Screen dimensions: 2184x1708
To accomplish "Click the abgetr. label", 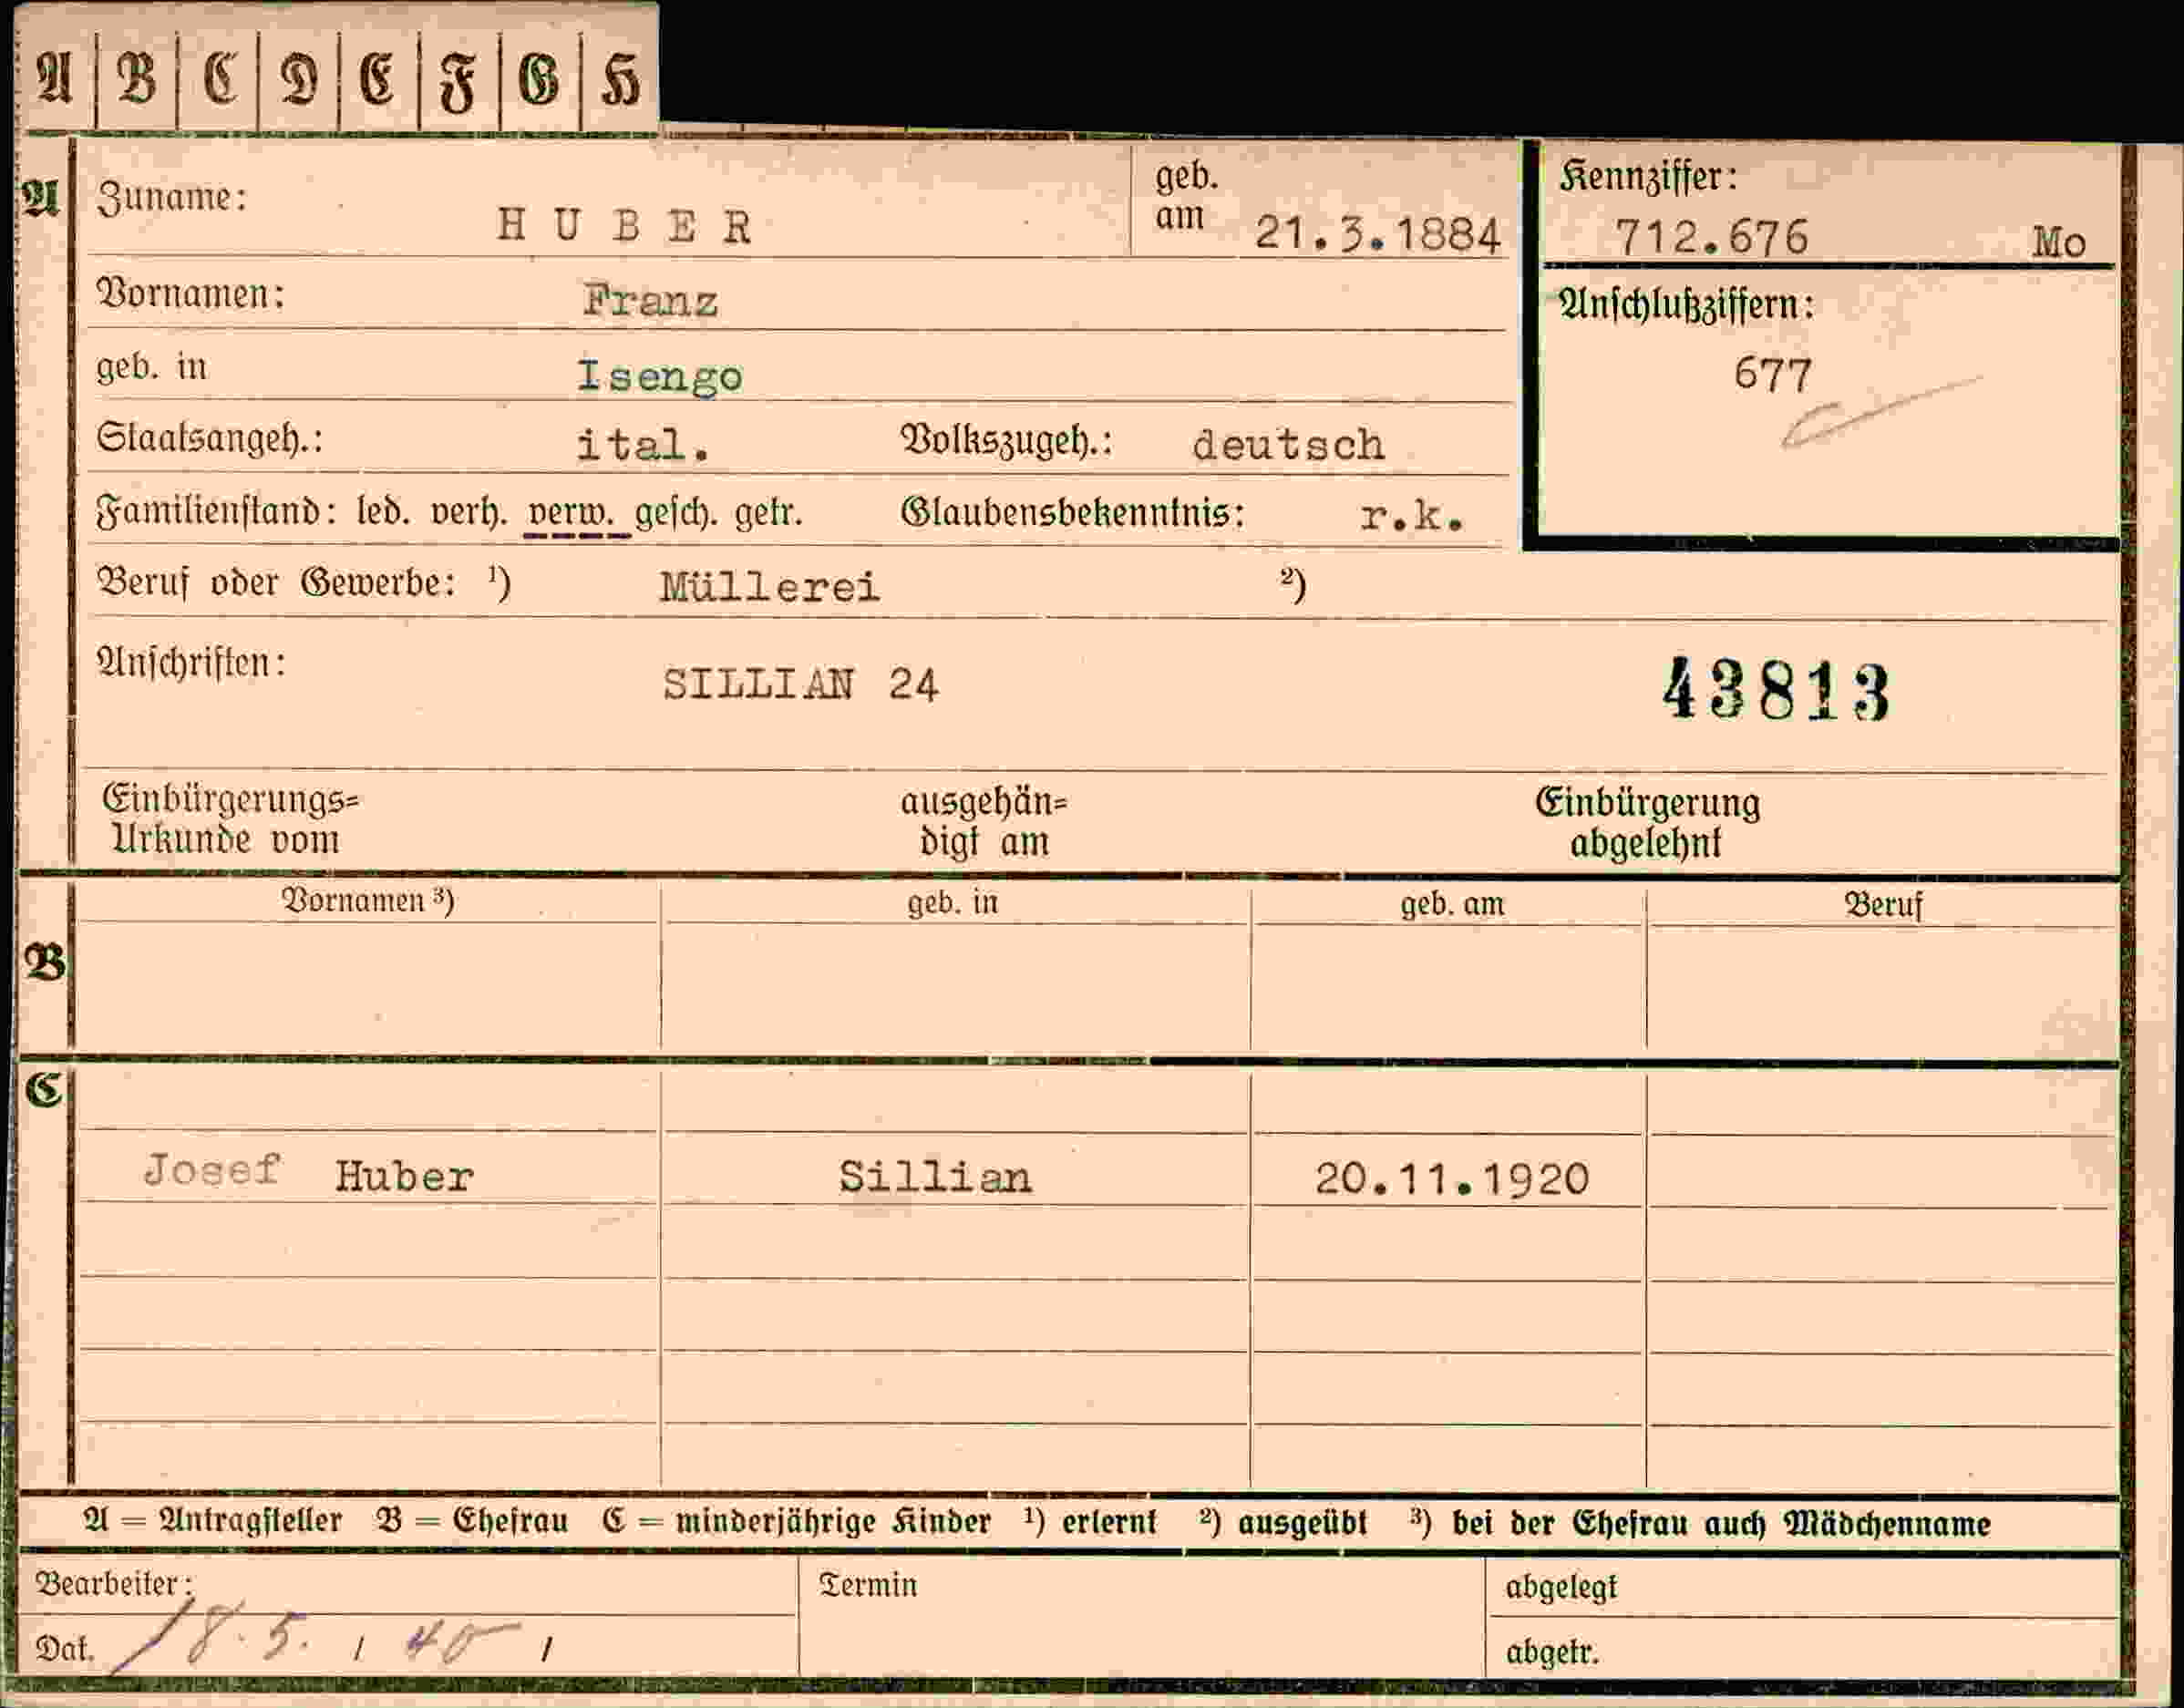I will pos(1552,1651).
